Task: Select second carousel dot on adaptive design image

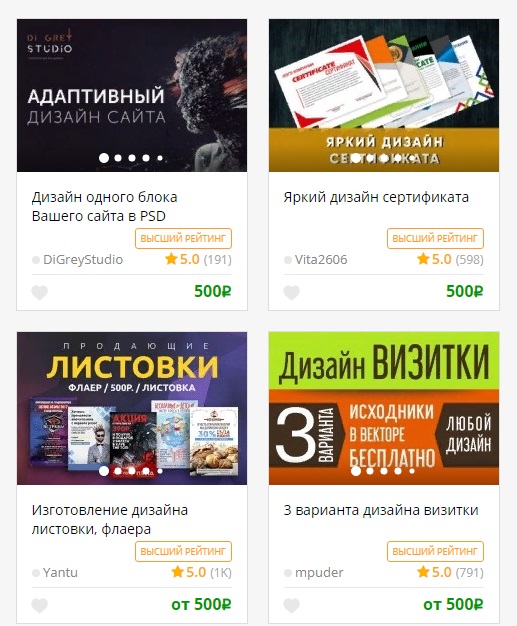Action: point(118,158)
